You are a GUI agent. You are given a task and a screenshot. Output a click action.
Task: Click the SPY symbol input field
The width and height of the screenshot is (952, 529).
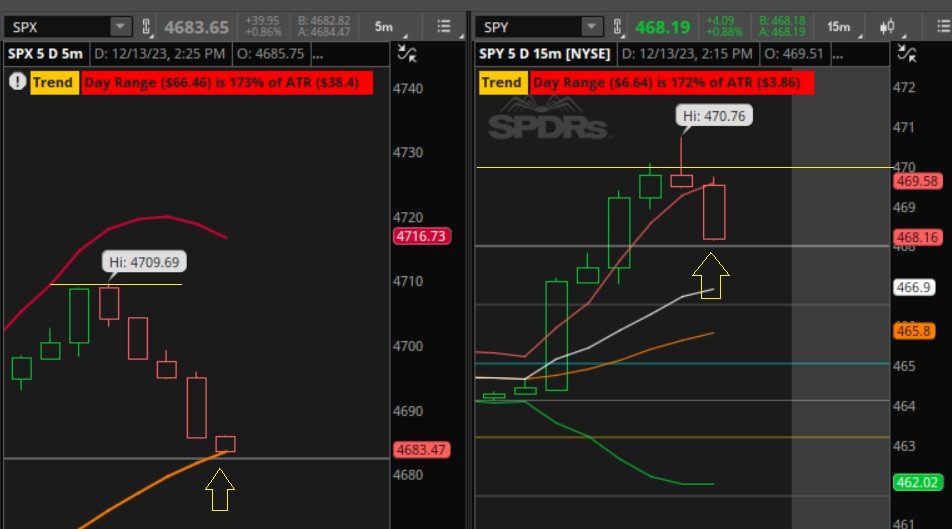point(528,27)
